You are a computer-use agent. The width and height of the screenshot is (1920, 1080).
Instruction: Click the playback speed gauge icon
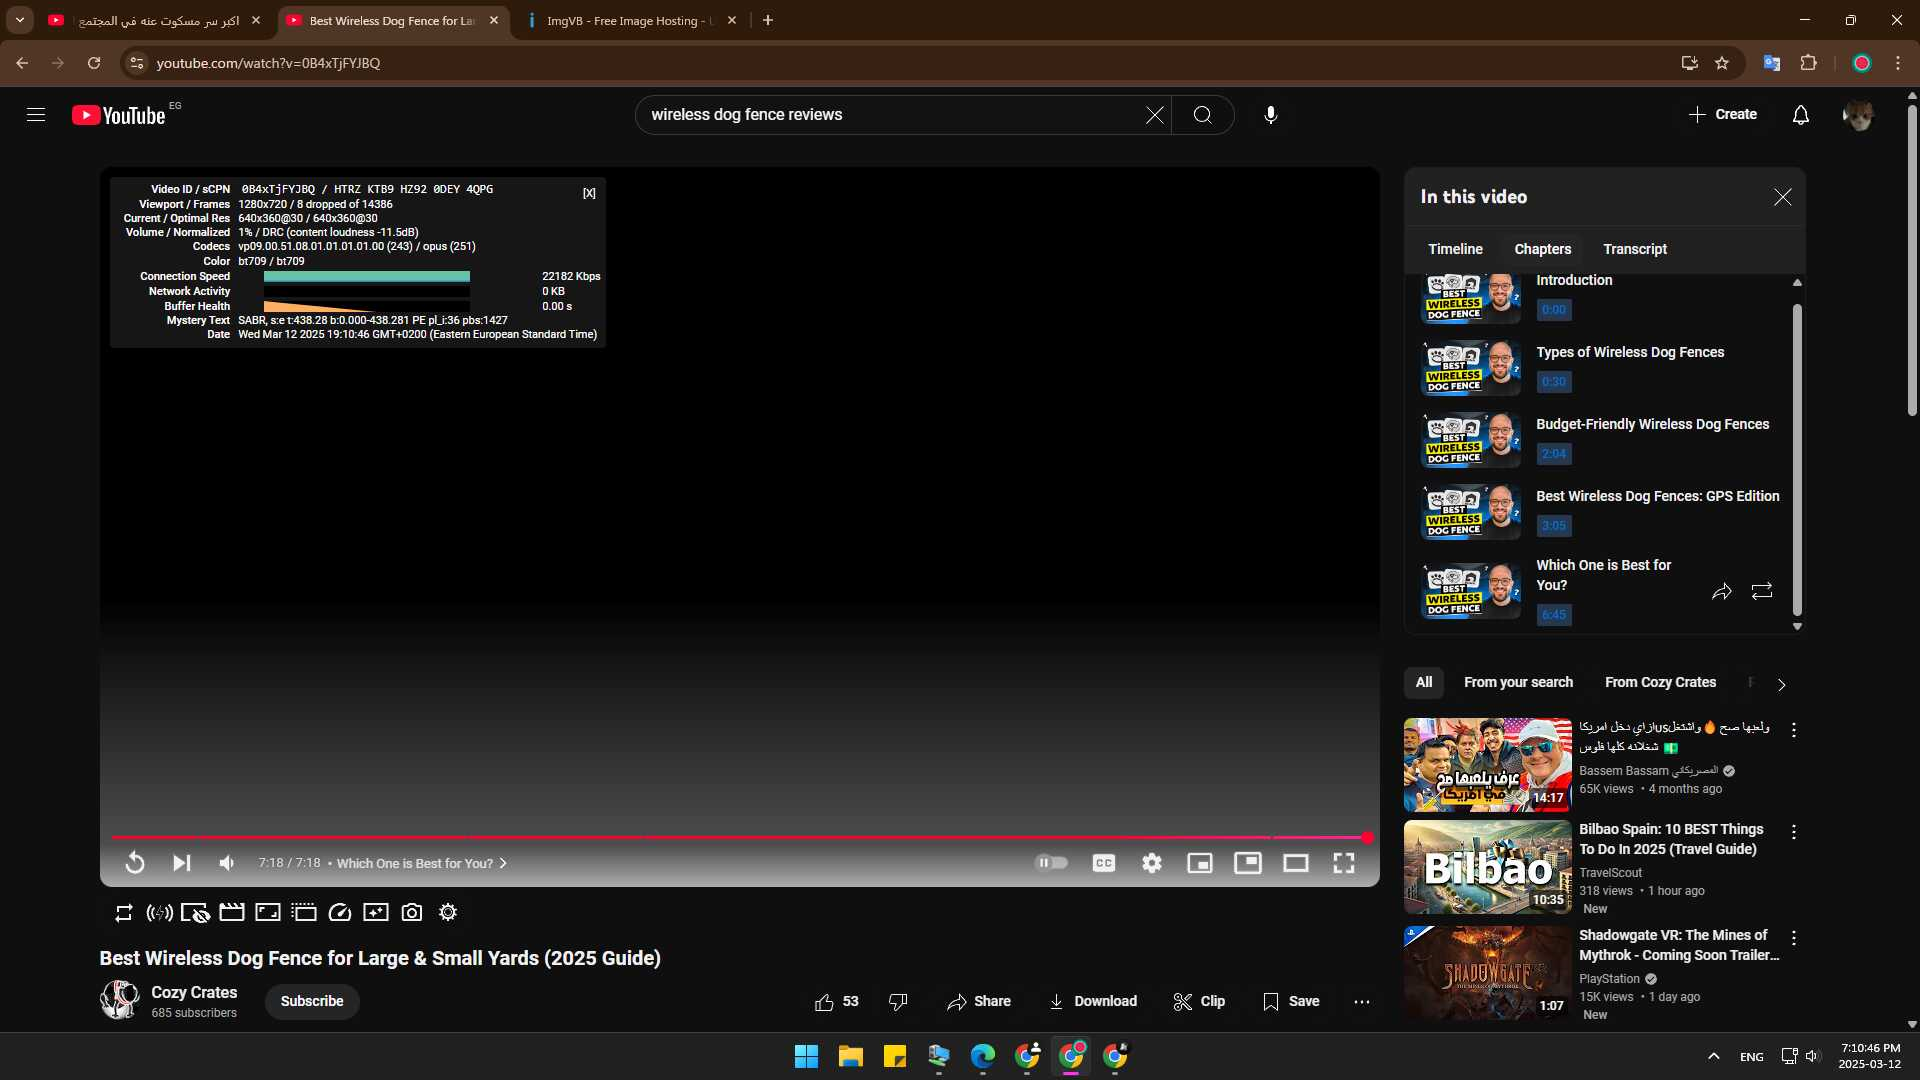(x=340, y=912)
